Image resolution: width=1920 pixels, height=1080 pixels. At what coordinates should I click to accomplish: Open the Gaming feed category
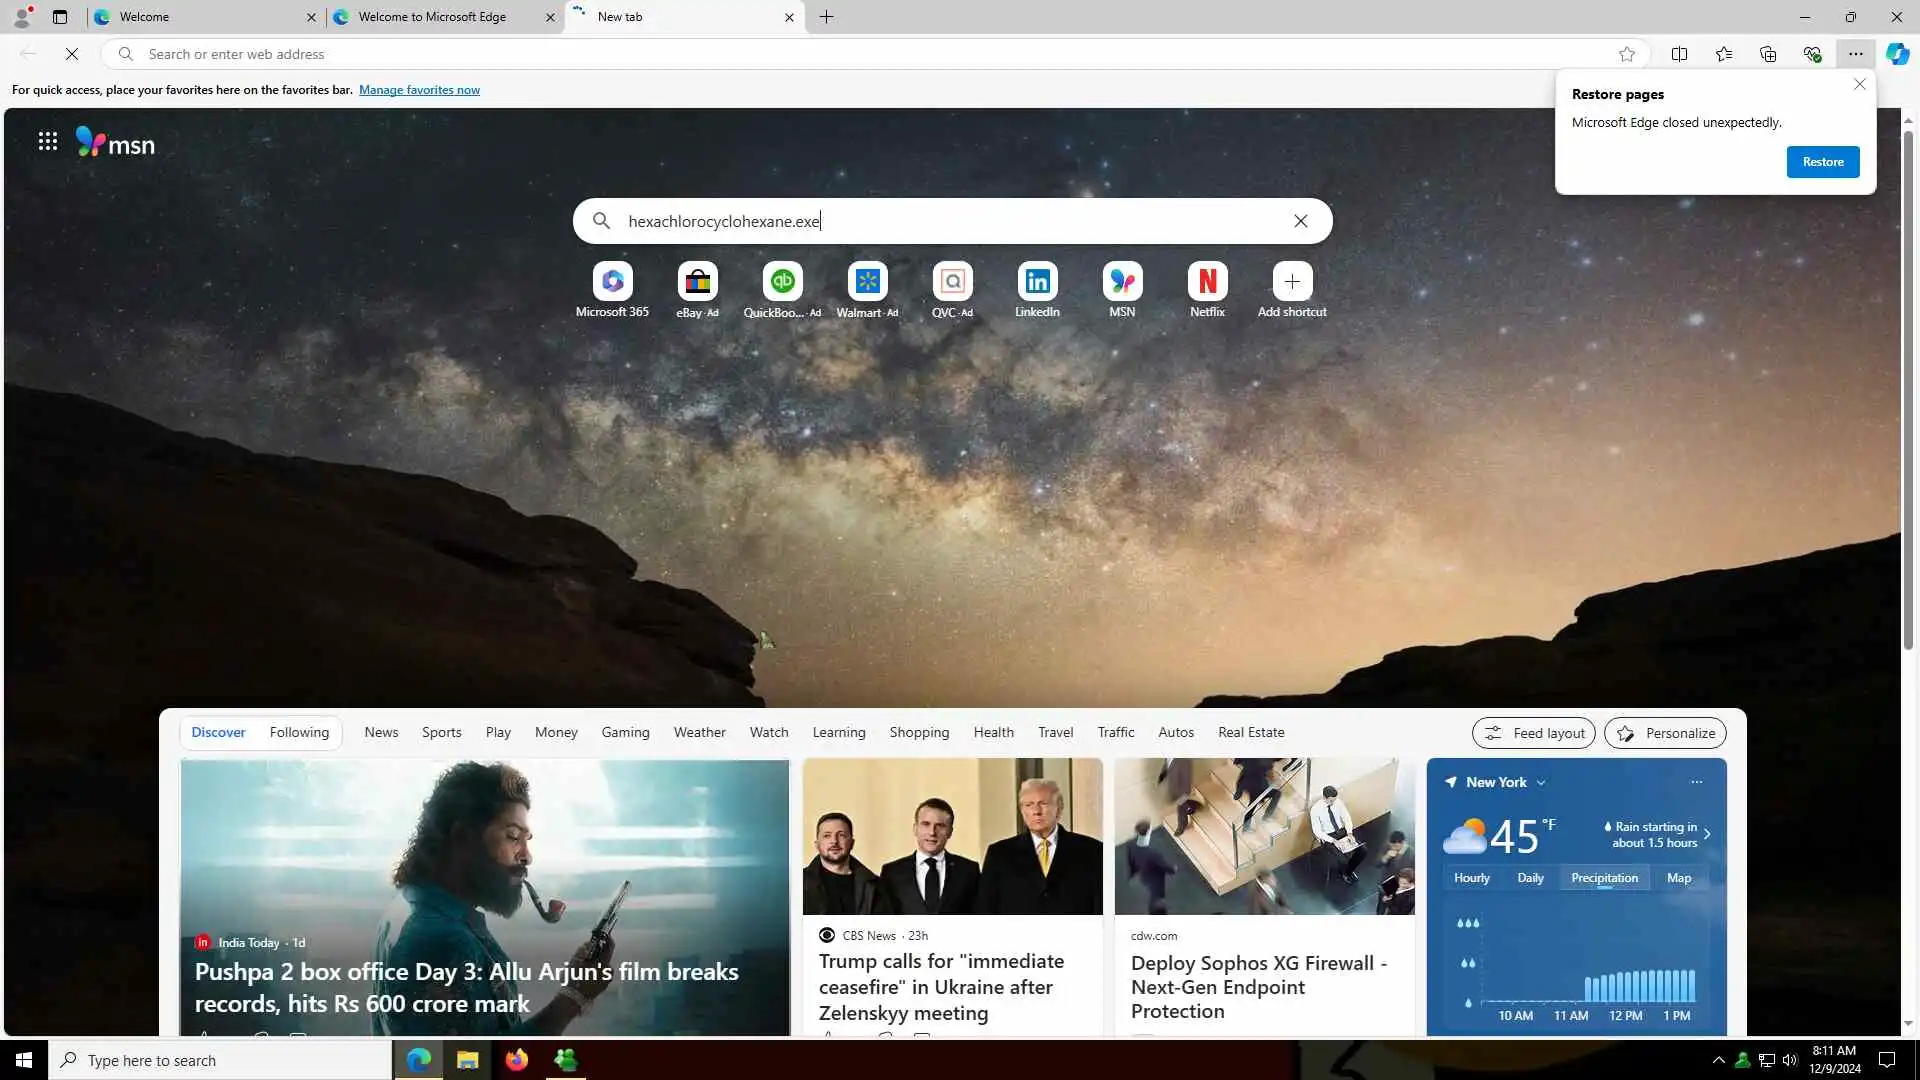click(625, 732)
